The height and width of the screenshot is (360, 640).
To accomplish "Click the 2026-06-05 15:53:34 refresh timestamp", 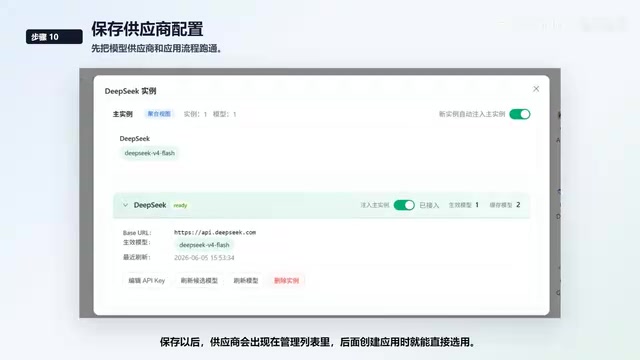I will (x=204, y=258).
